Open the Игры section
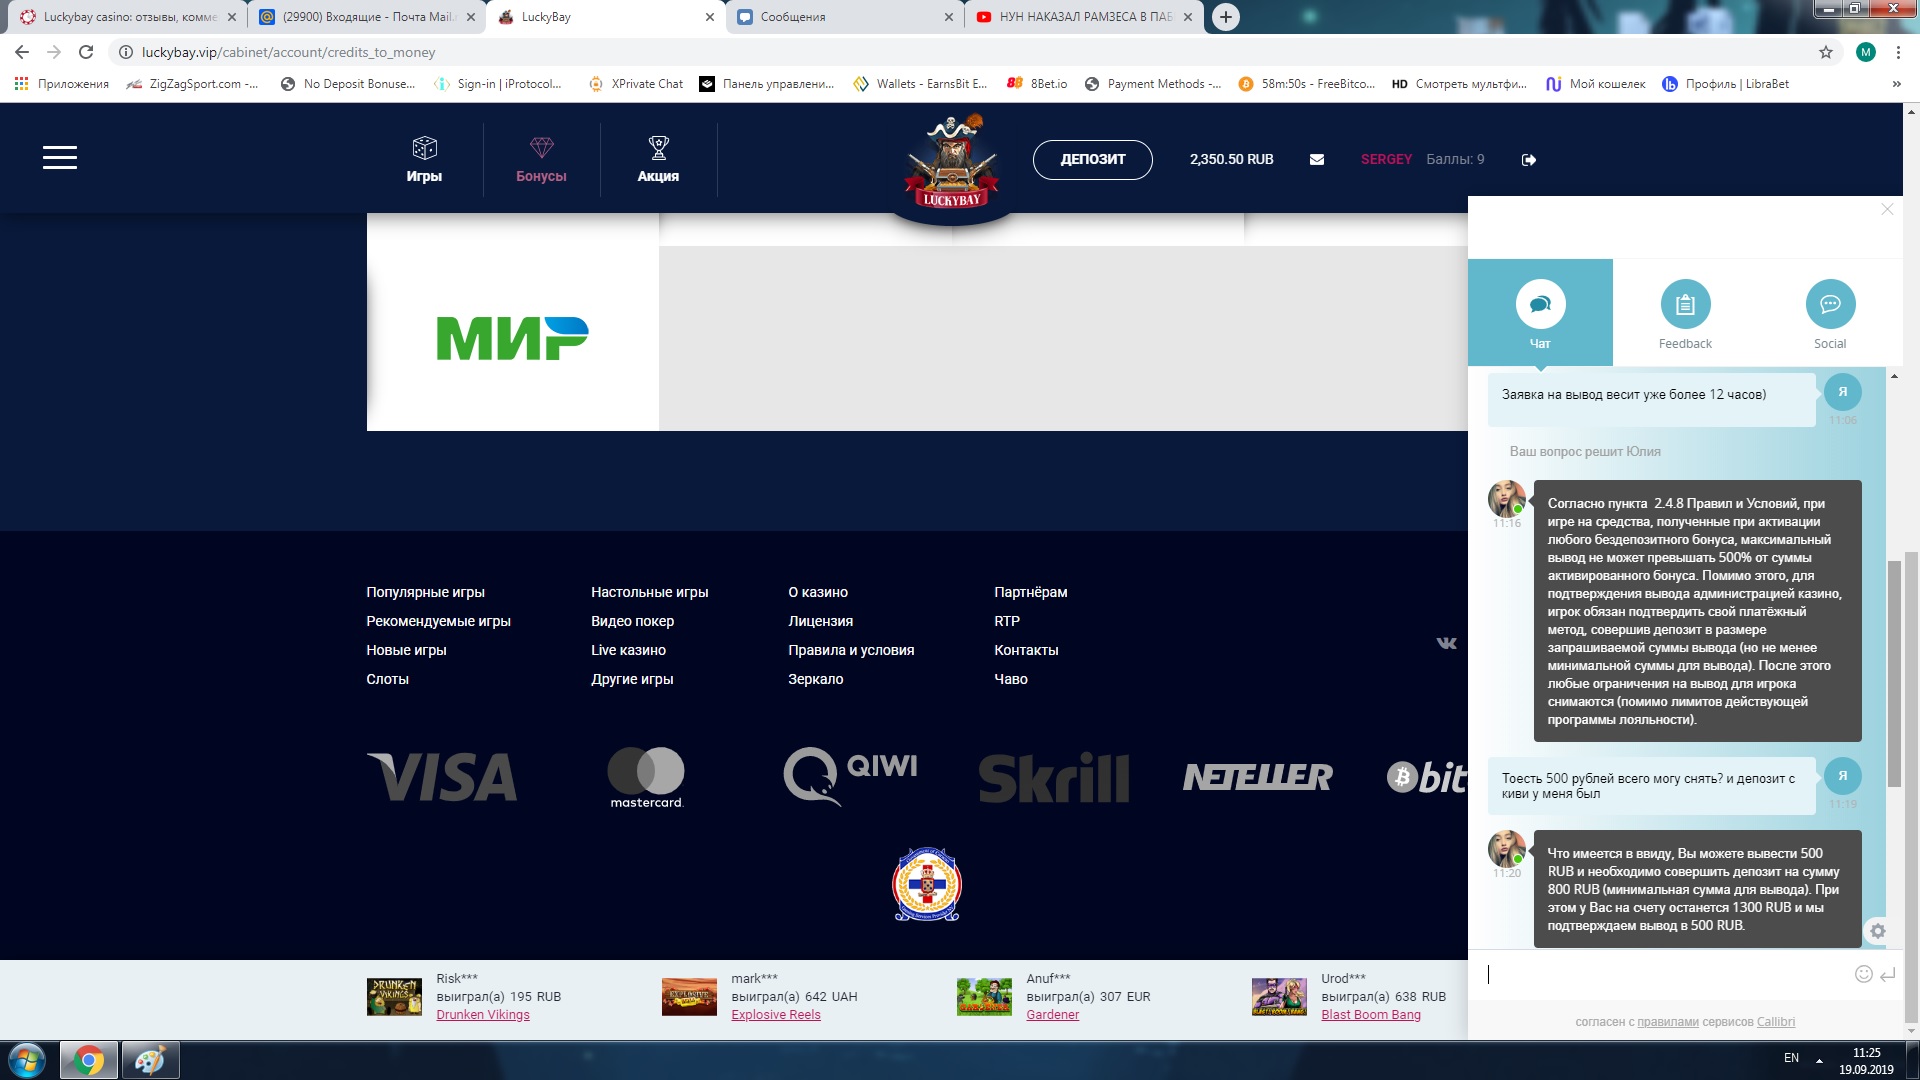This screenshot has width=1920, height=1080. tap(424, 159)
